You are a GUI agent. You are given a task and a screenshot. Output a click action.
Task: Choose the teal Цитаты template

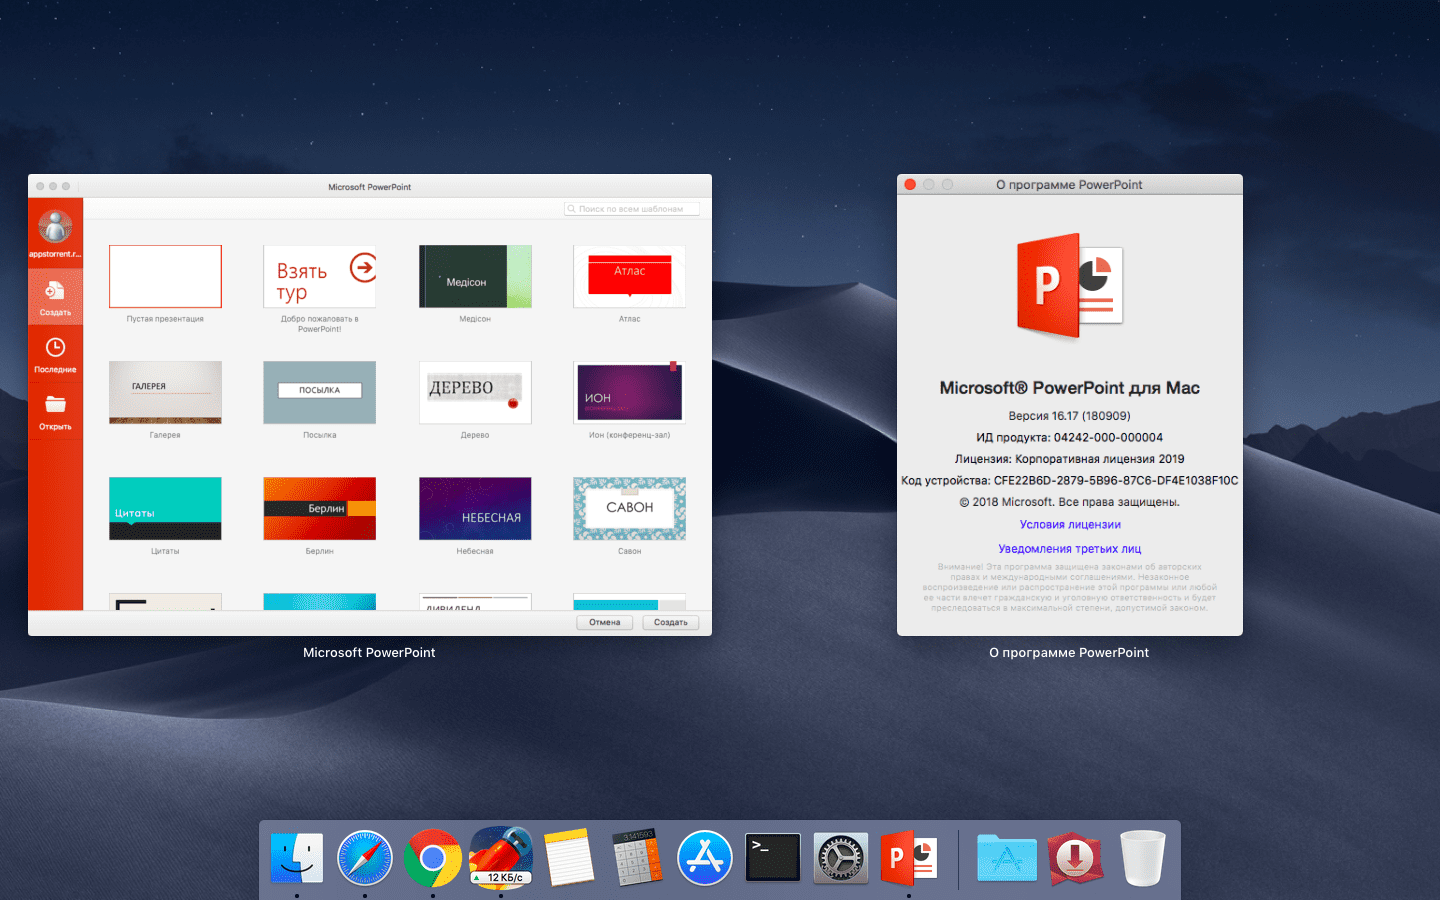[165, 508]
